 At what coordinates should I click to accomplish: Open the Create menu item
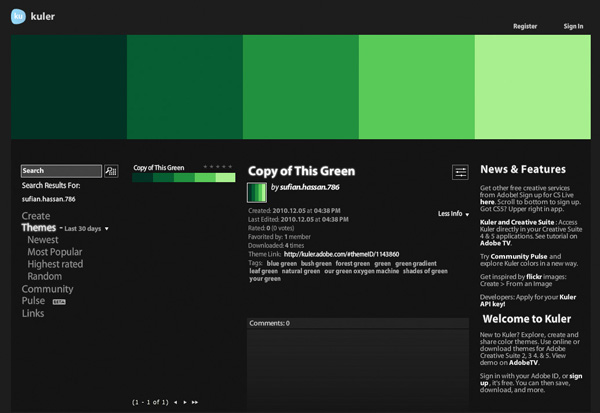(x=36, y=216)
